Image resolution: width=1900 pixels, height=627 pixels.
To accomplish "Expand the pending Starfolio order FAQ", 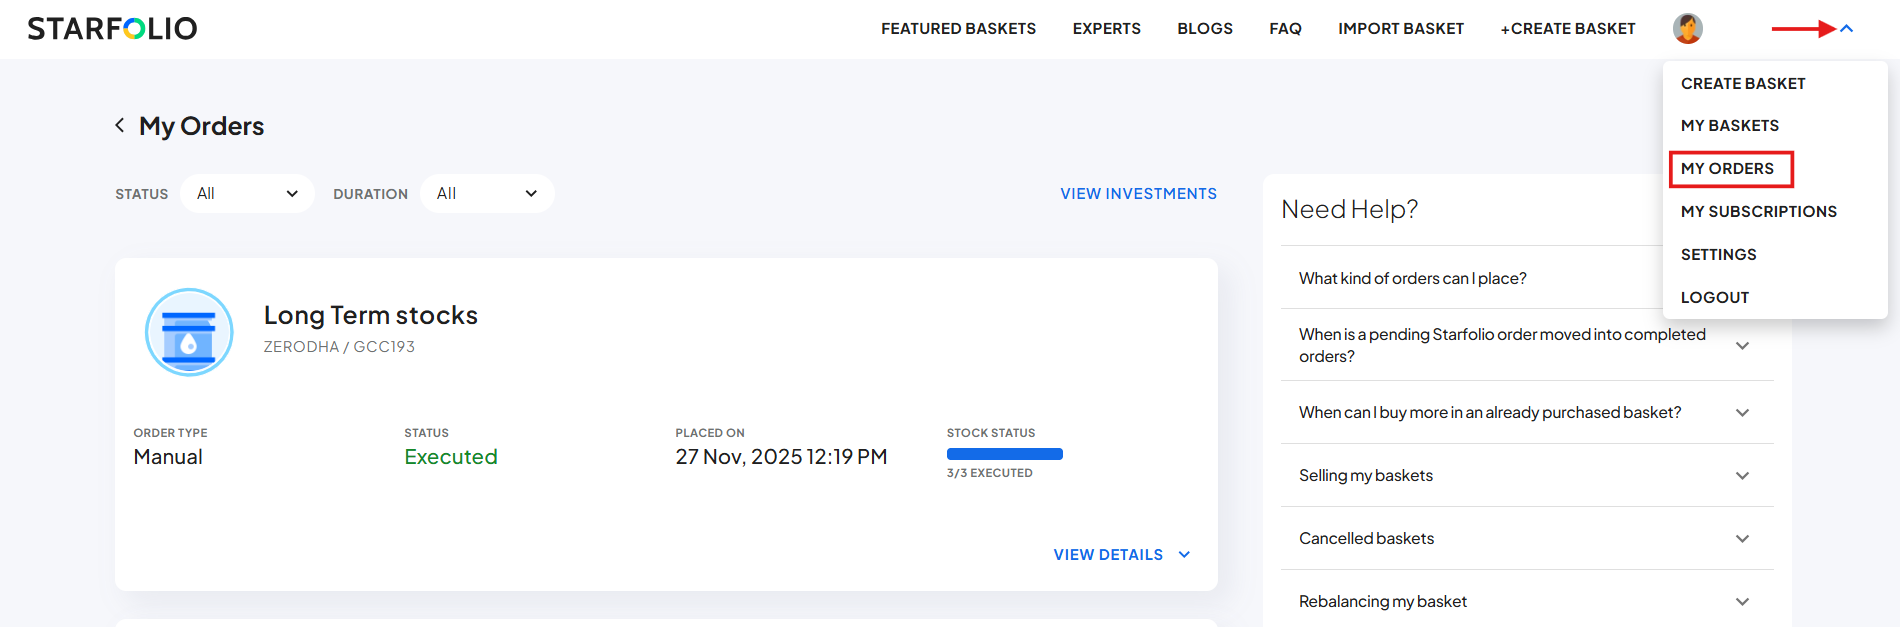I will (x=1741, y=346).
